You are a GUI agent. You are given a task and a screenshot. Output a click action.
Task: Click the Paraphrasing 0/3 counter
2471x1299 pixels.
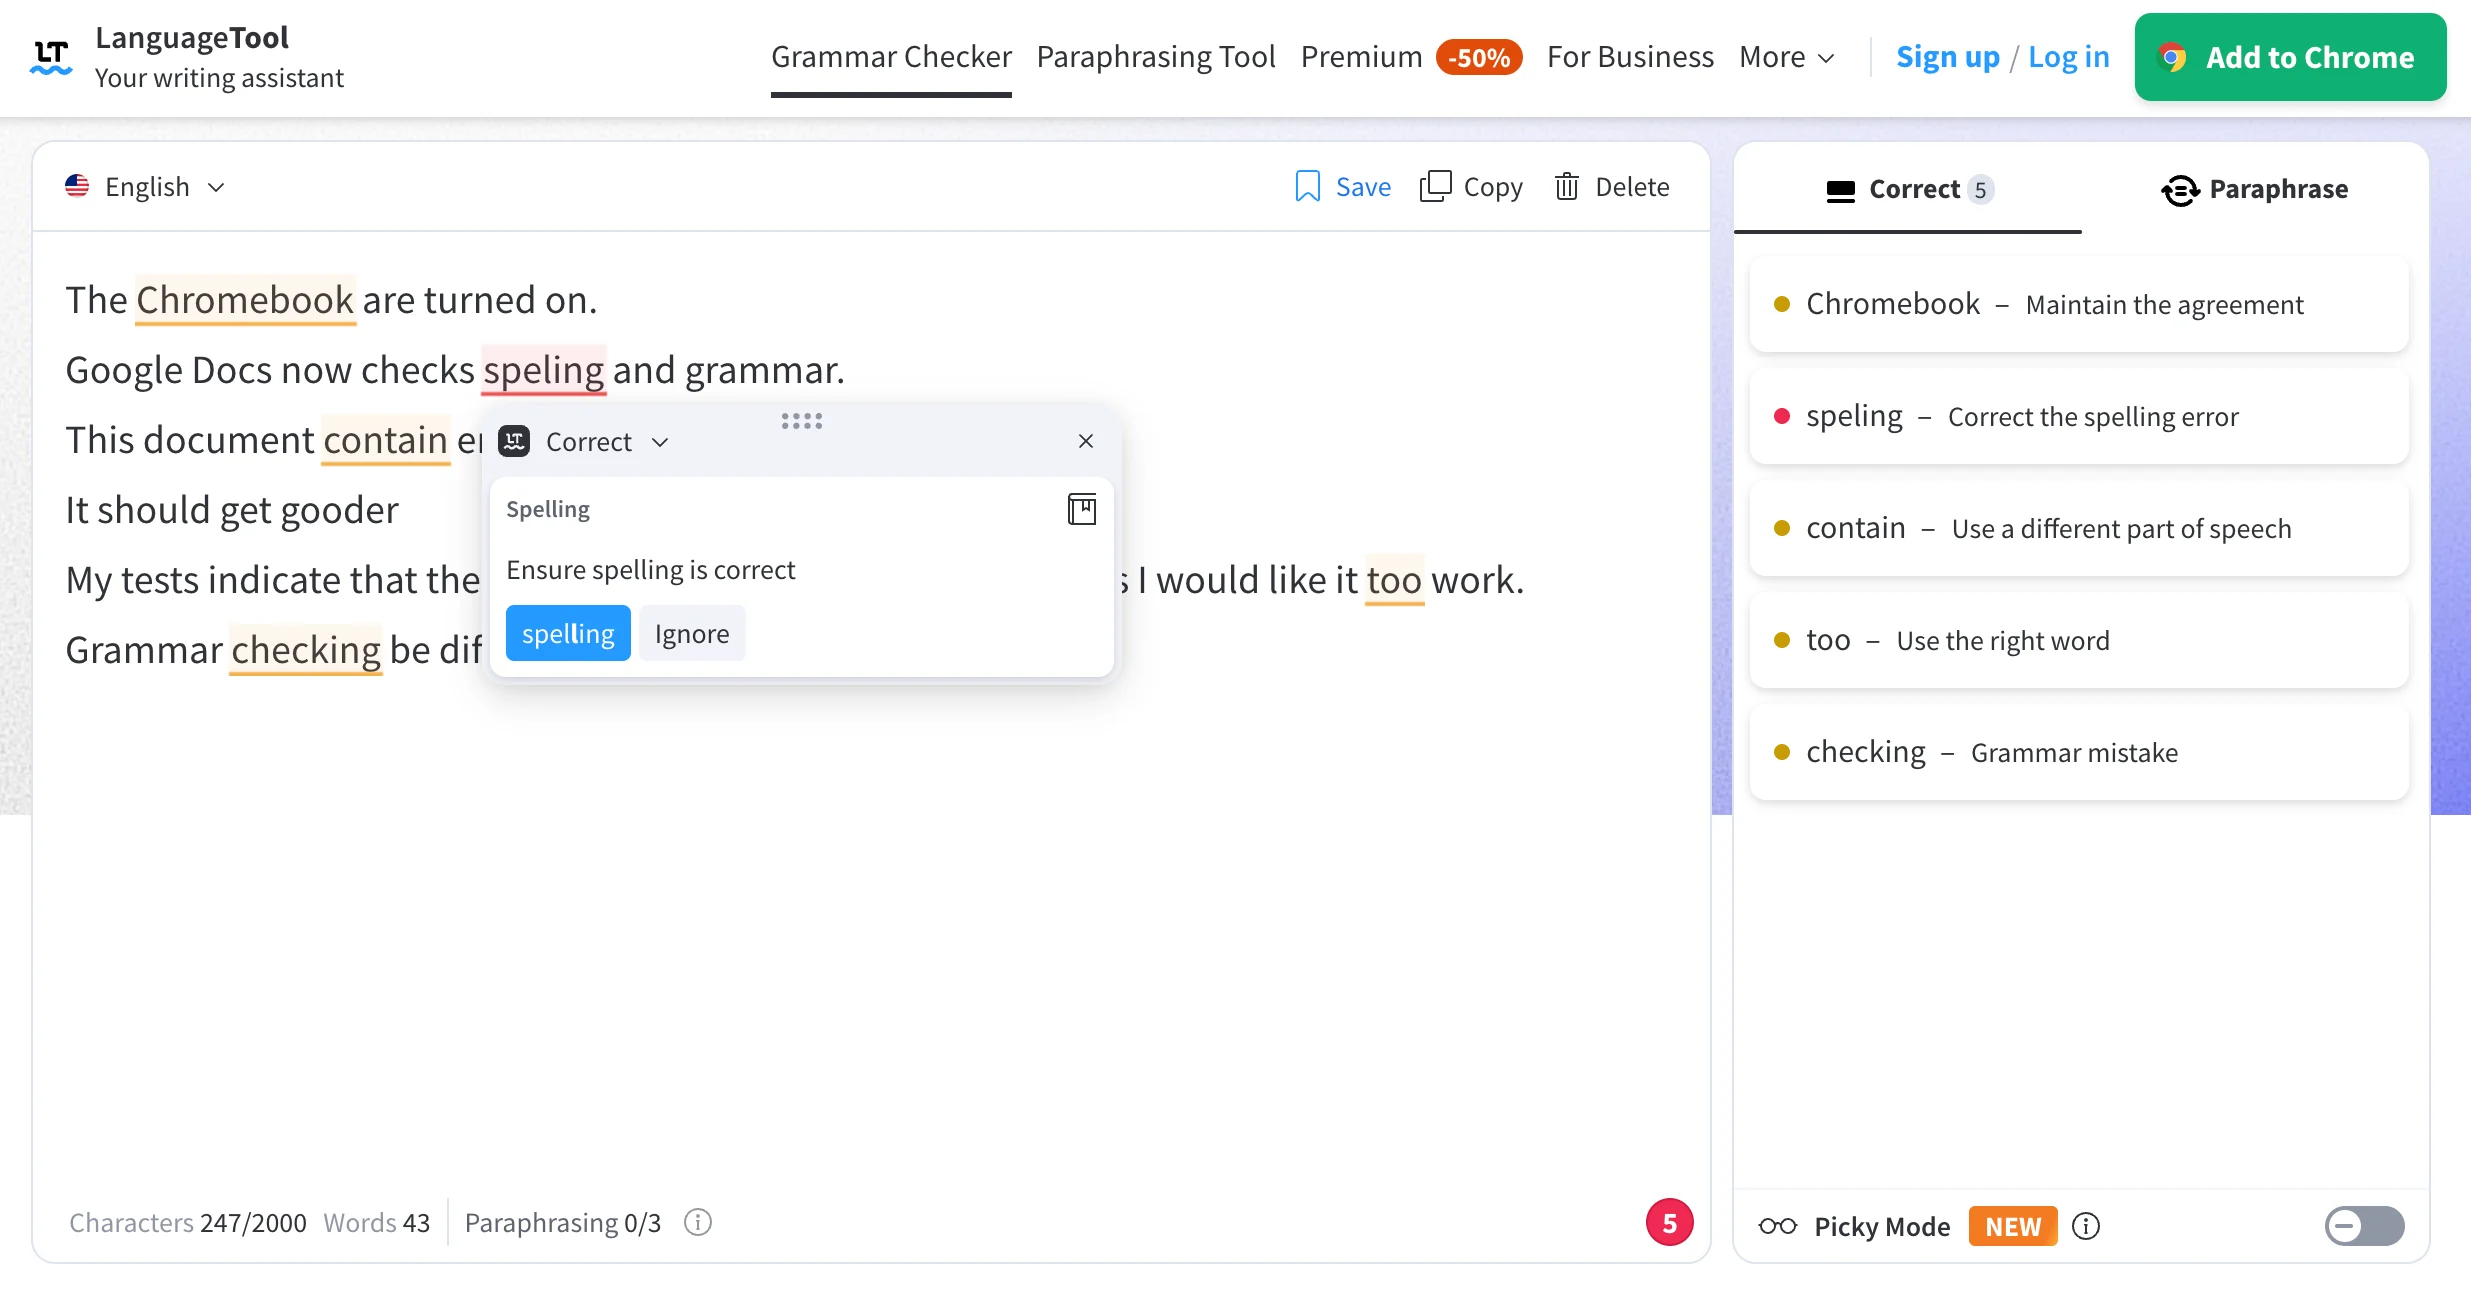563,1222
